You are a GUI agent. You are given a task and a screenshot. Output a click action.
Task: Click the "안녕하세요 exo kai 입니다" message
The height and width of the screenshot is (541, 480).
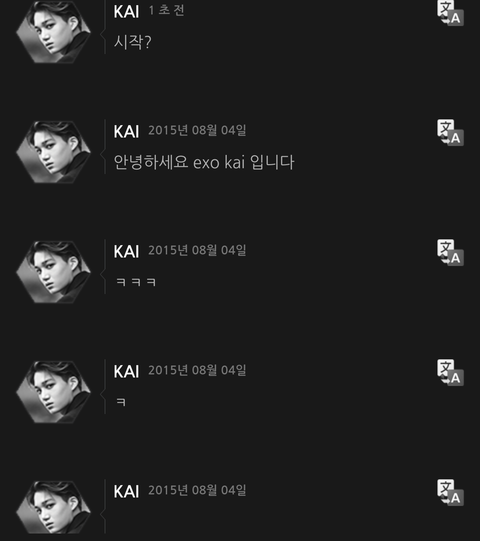(x=204, y=162)
